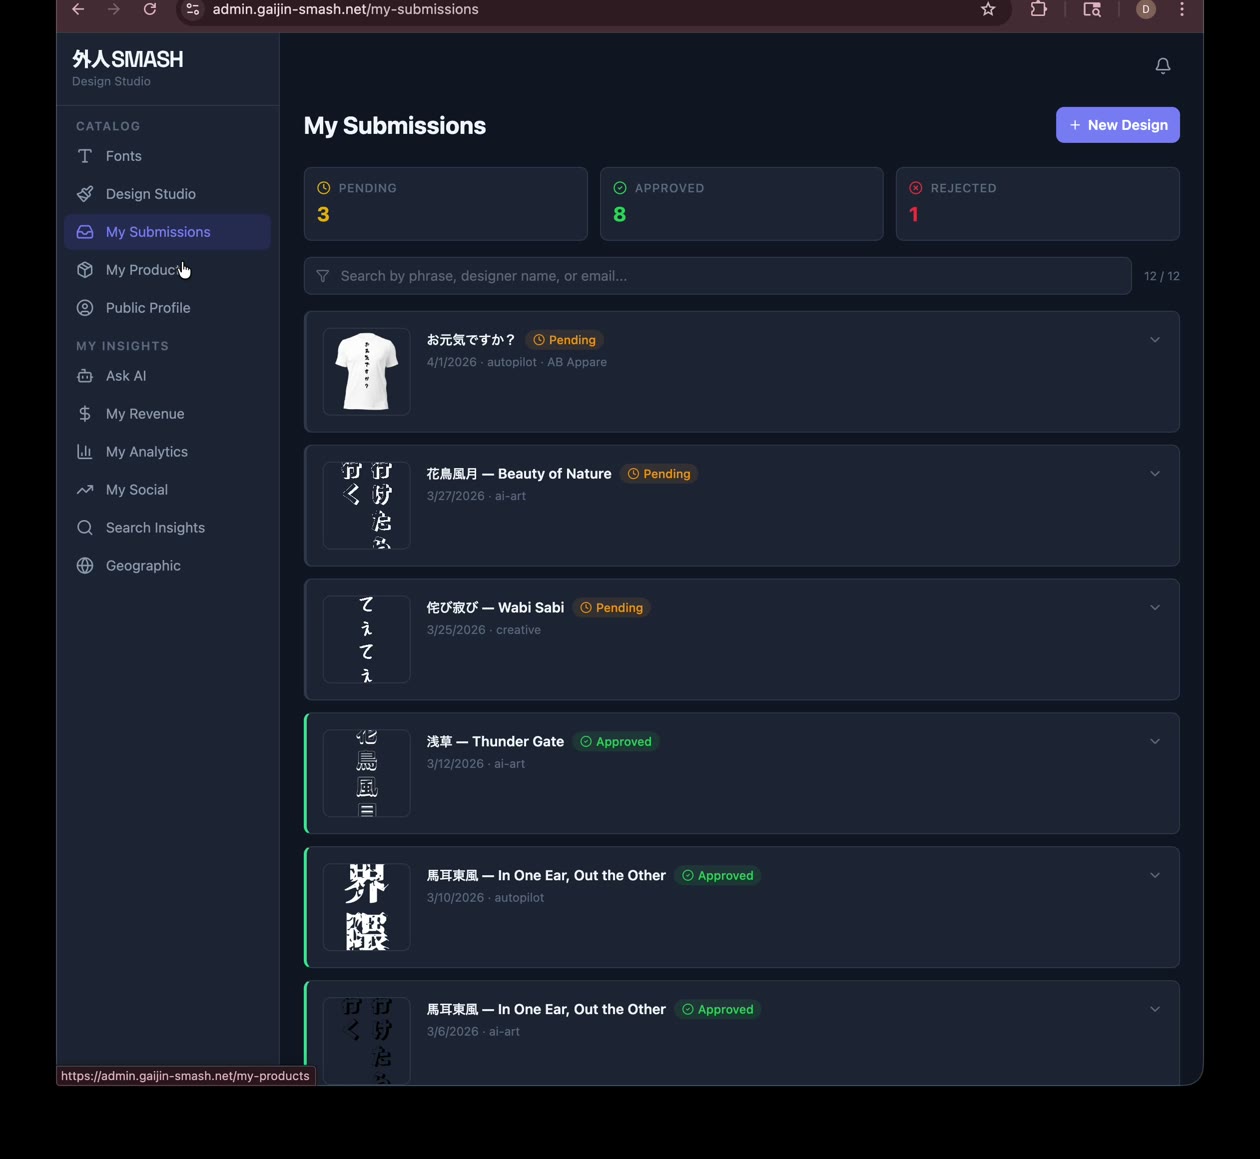Viewport: 1260px width, 1159px height.
Task: Open My Products package icon
Action: [85, 269]
